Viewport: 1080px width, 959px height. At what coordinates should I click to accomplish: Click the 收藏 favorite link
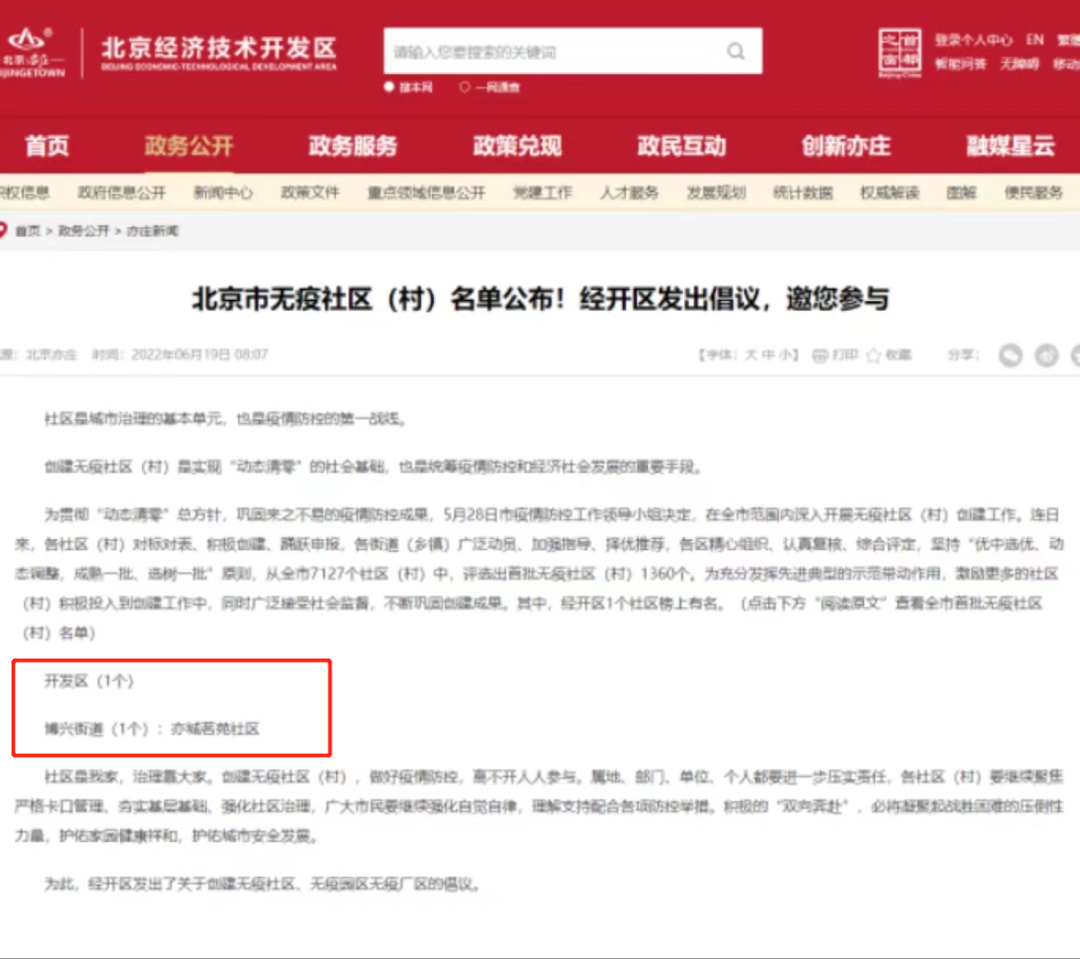point(898,355)
